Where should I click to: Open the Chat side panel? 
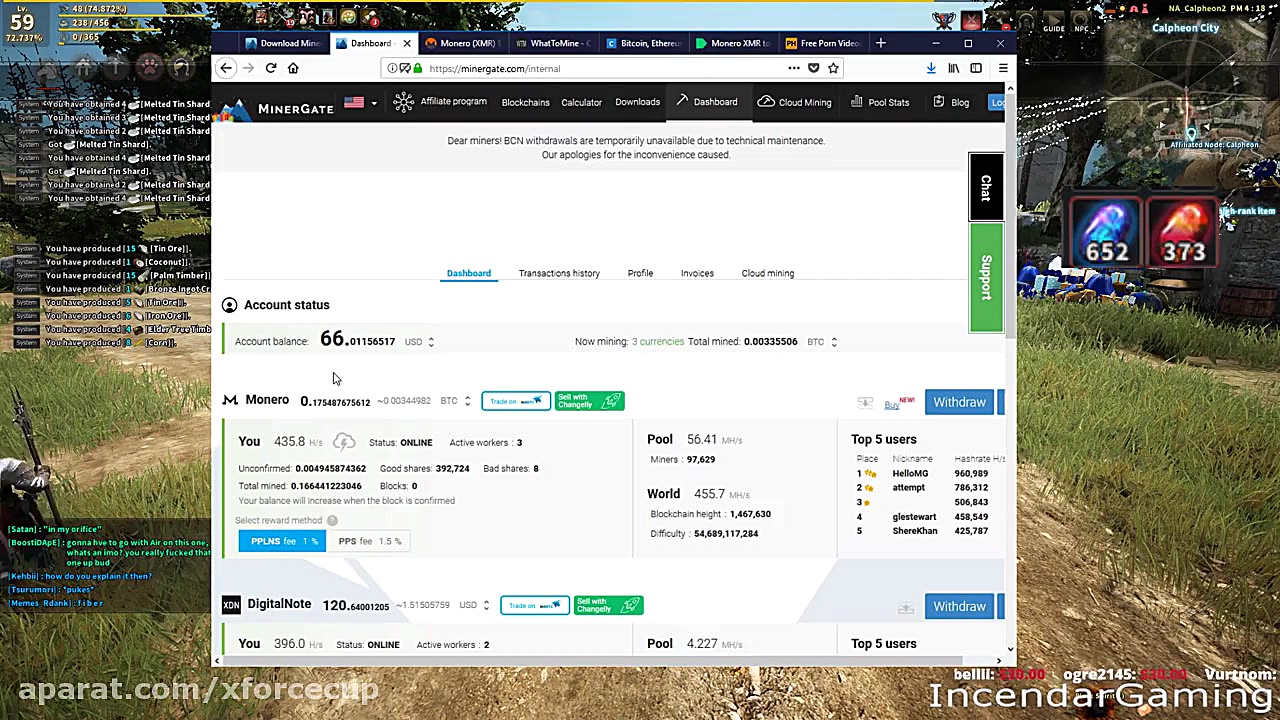pyautogui.click(x=986, y=187)
